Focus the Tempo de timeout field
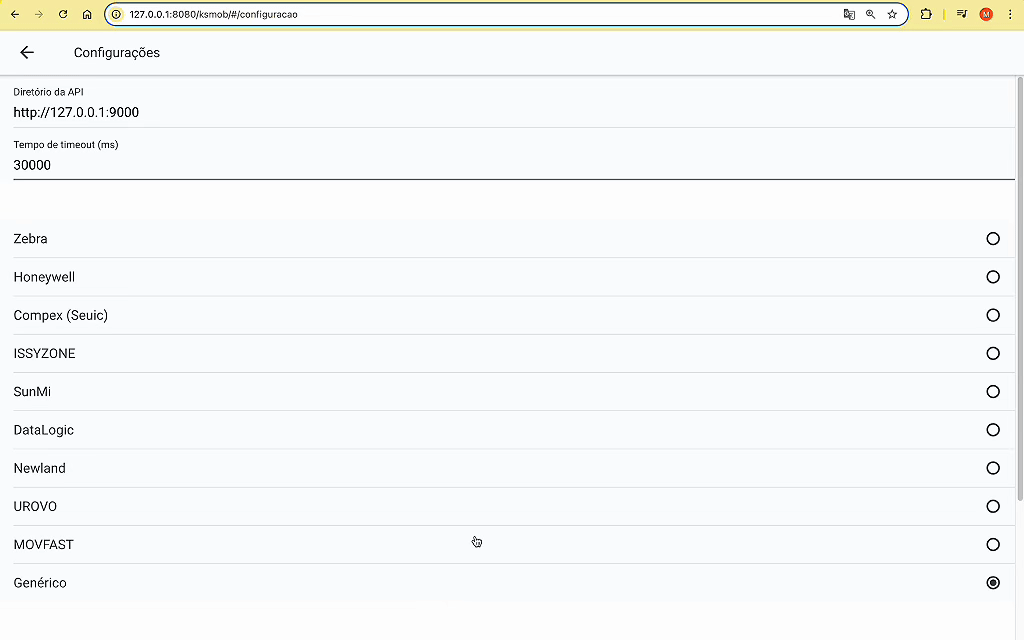This screenshot has width=1024, height=640. point(500,165)
